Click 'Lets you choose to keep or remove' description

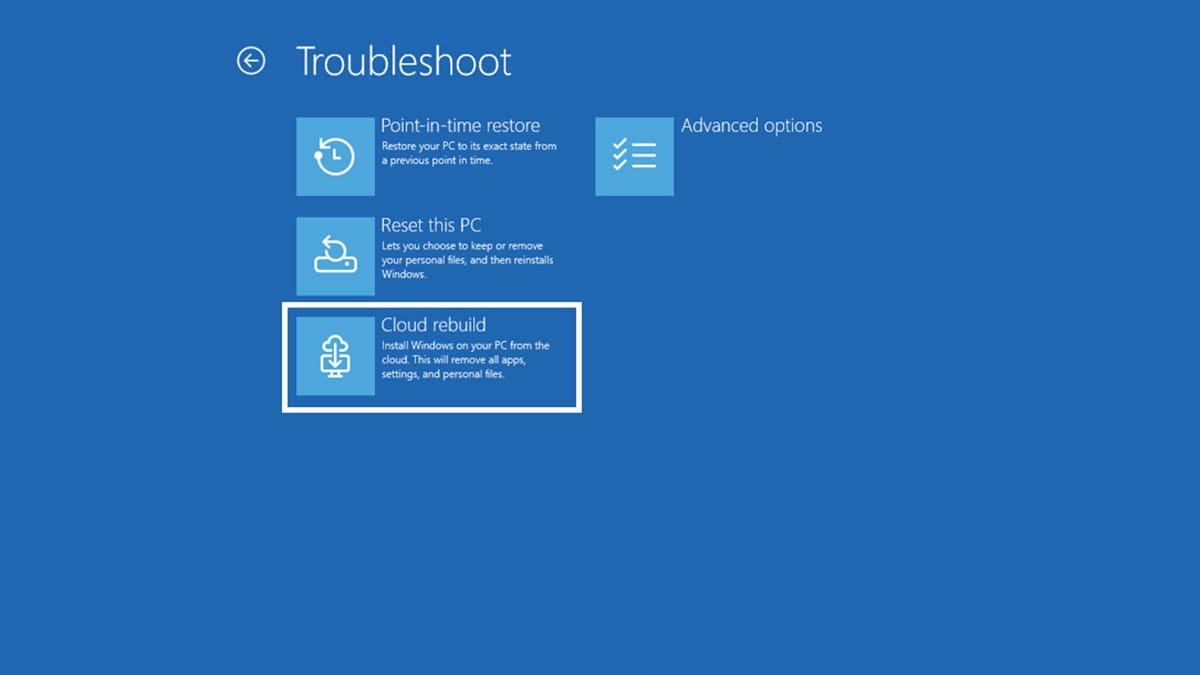[x=467, y=260]
